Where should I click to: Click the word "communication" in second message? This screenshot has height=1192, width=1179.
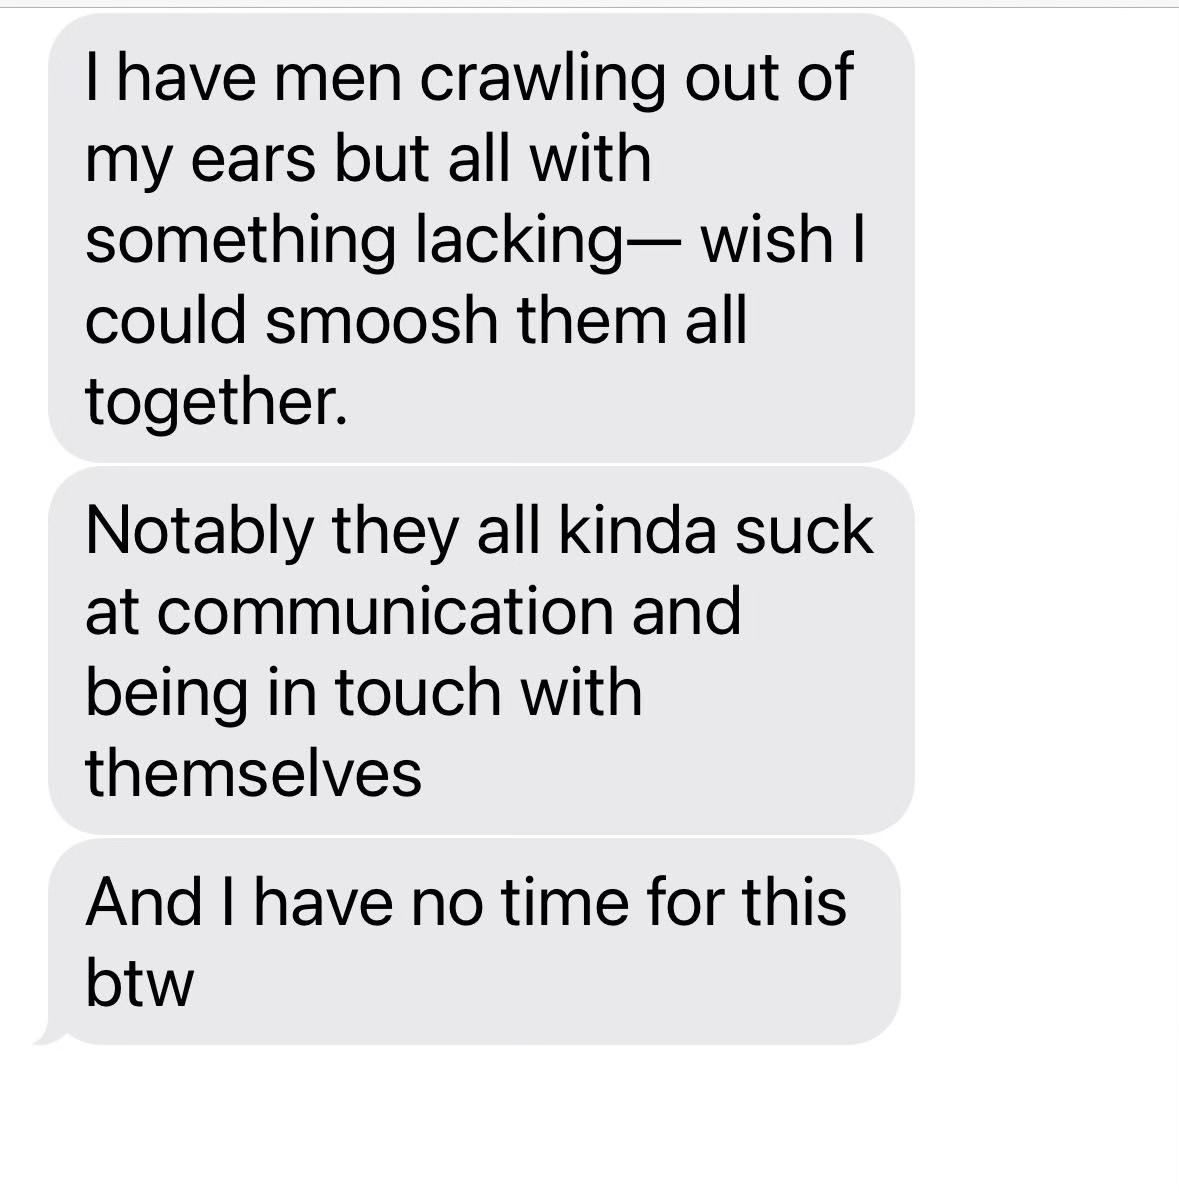[x=385, y=611]
